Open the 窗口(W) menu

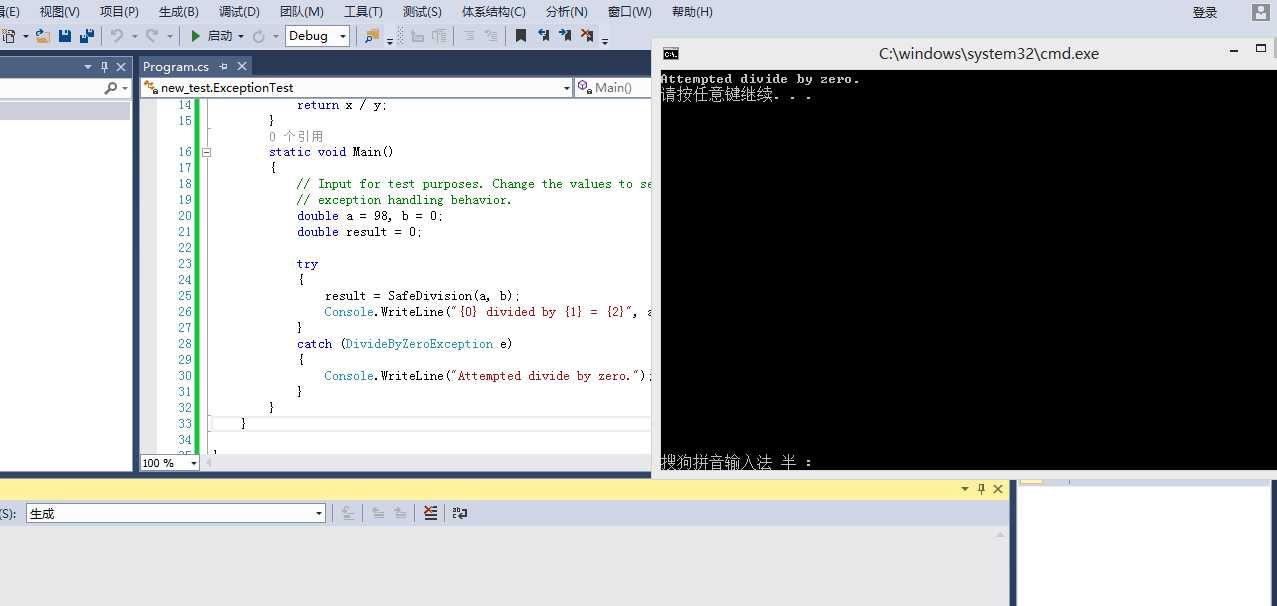click(629, 12)
